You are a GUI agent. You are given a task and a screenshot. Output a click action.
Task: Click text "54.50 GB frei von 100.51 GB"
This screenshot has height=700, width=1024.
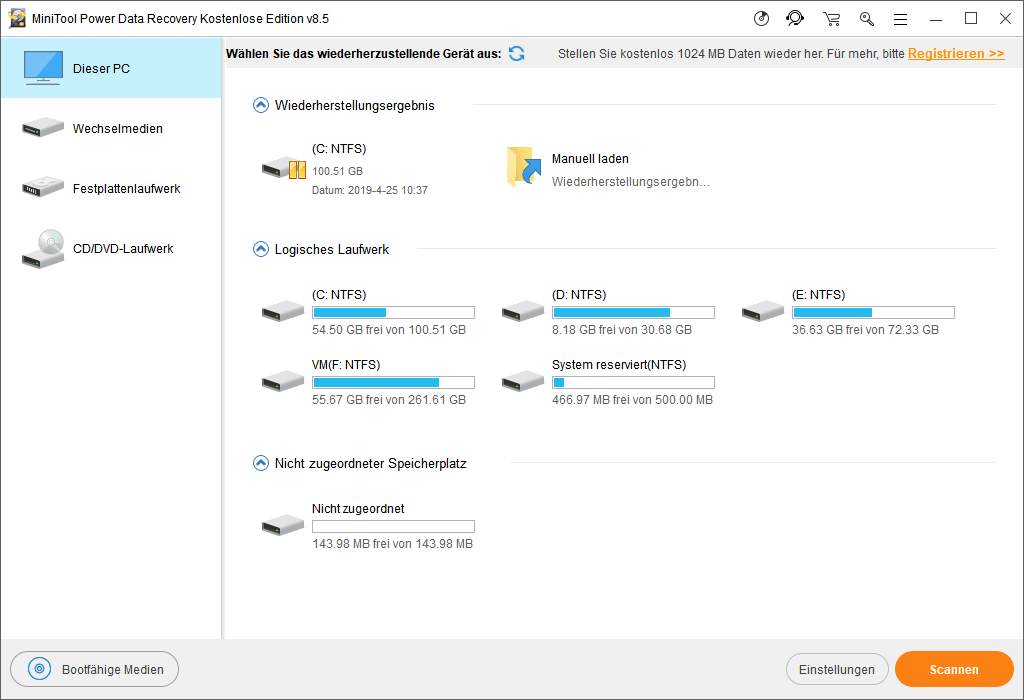[x=389, y=330]
